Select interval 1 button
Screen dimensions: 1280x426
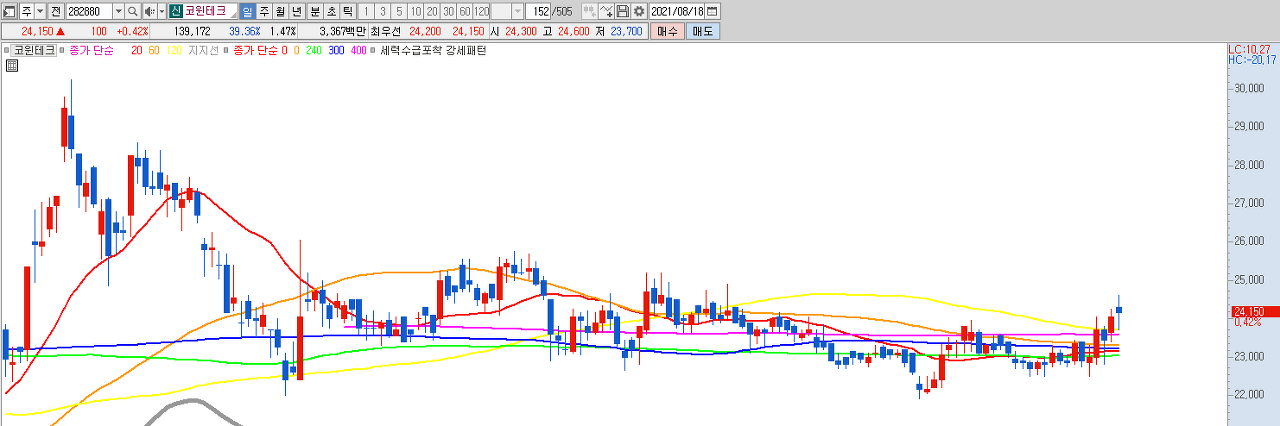coord(366,11)
